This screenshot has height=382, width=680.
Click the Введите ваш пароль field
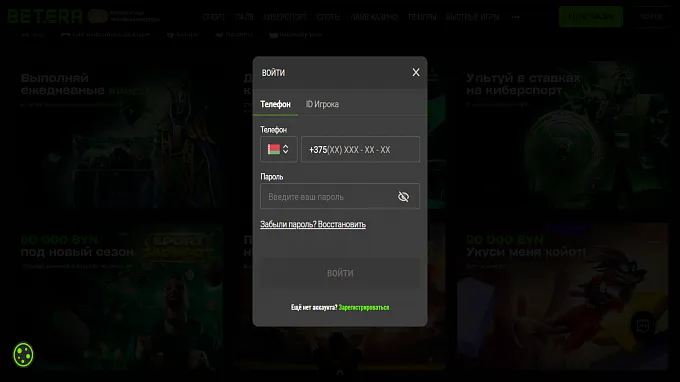click(340, 196)
